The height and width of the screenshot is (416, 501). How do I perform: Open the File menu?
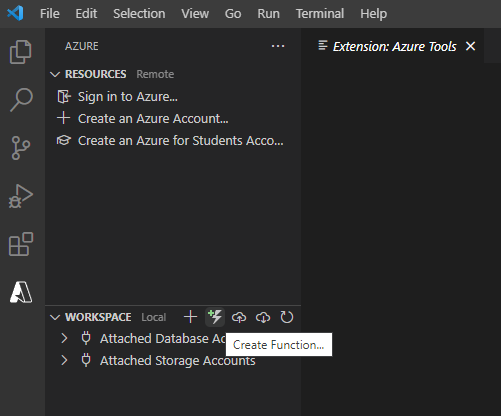[50, 14]
